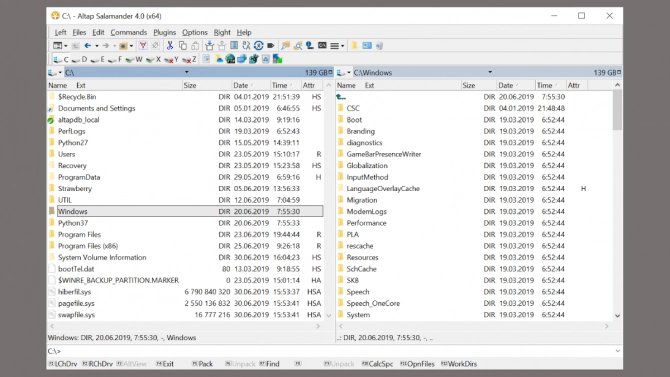This screenshot has width=670, height=377.
Task: Click the Find button in bottom bar
Action: click(x=269, y=364)
